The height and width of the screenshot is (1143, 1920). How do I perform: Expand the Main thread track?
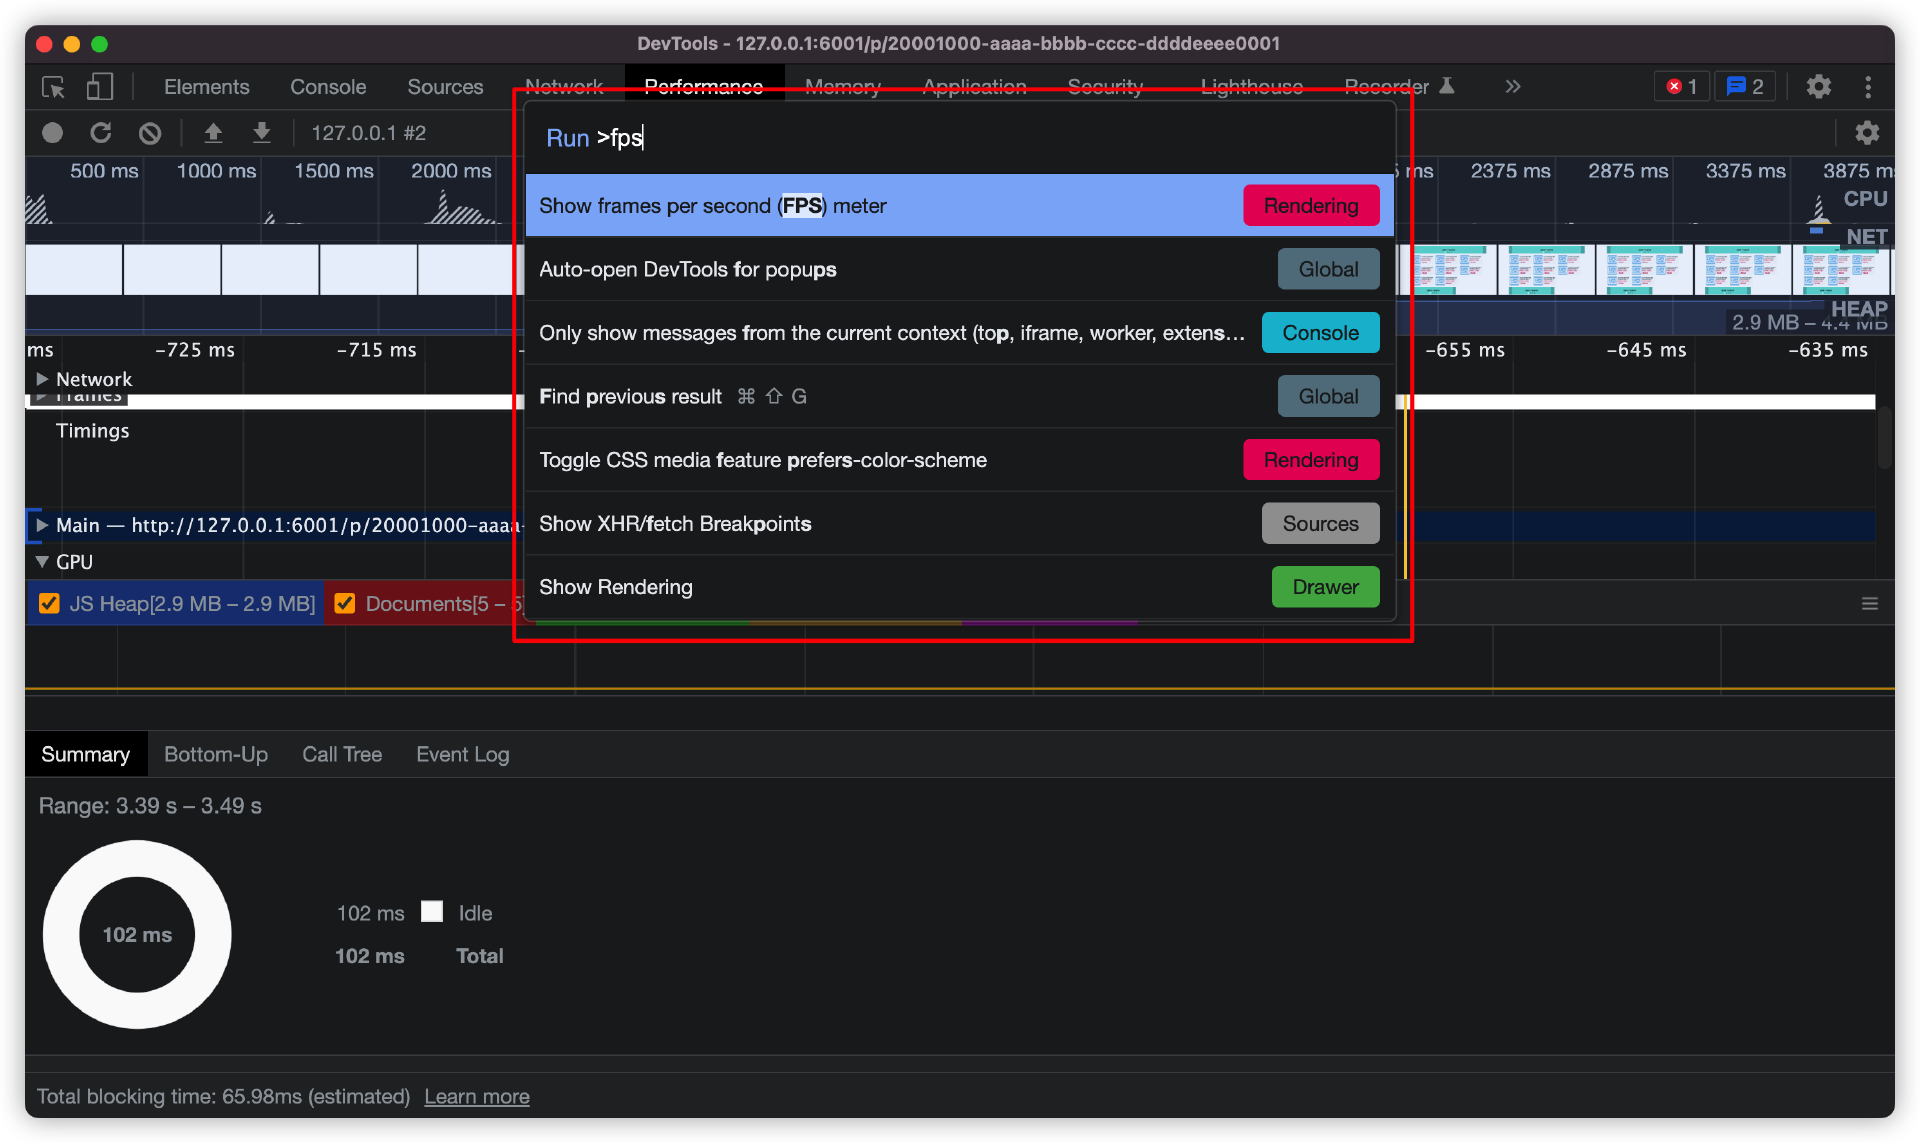point(42,525)
